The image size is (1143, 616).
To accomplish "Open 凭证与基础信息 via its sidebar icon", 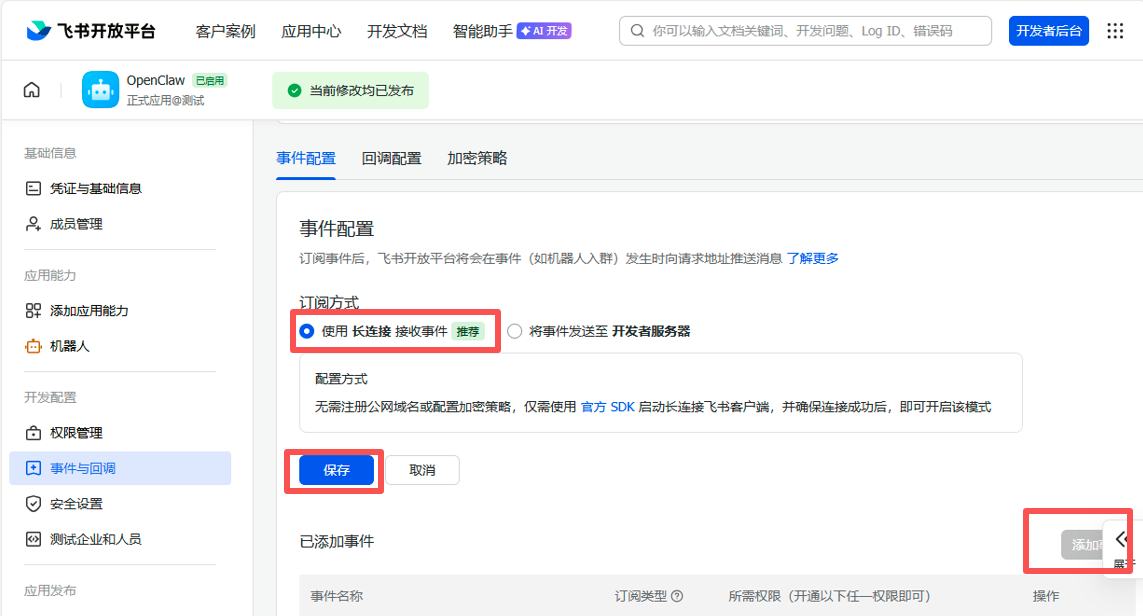I will click(33, 188).
